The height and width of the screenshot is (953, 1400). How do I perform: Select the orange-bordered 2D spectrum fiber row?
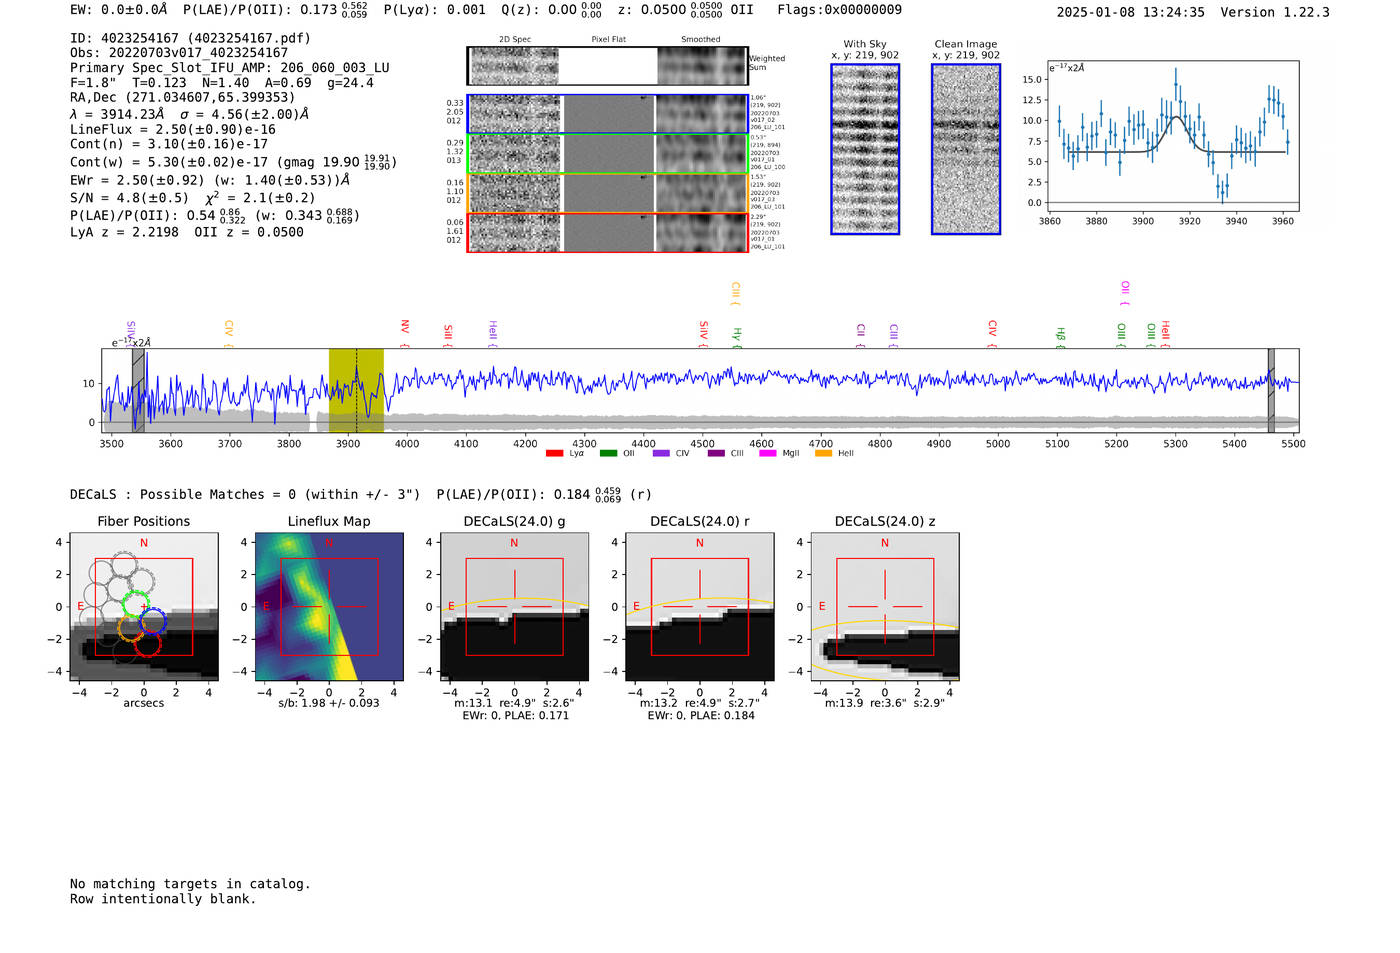pos(607,193)
